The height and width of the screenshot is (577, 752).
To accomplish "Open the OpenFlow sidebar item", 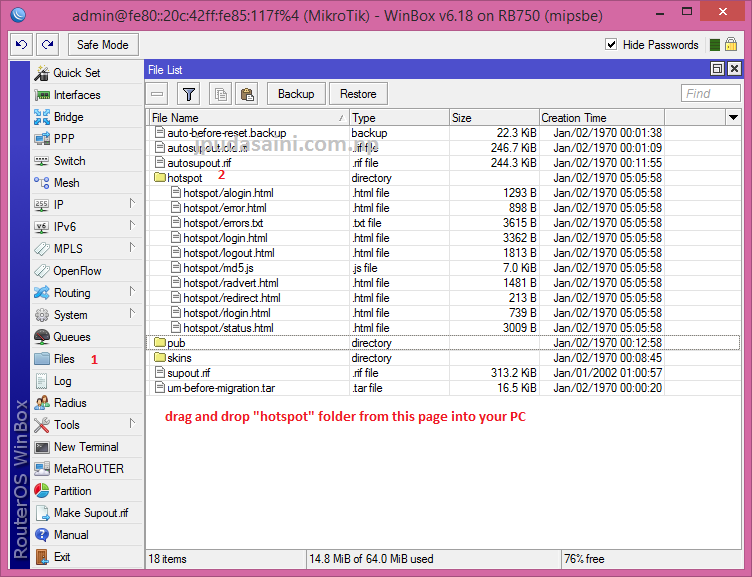I will [87, 271].
